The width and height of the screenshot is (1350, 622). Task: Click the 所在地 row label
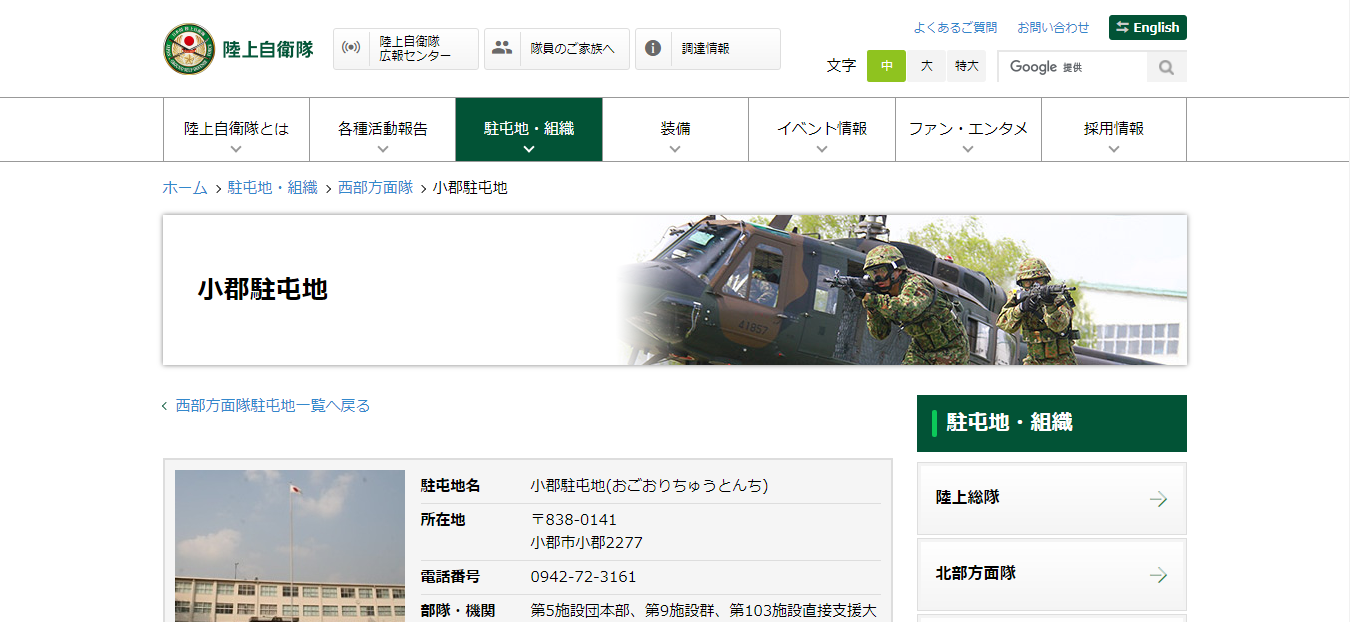pos(443,520)
